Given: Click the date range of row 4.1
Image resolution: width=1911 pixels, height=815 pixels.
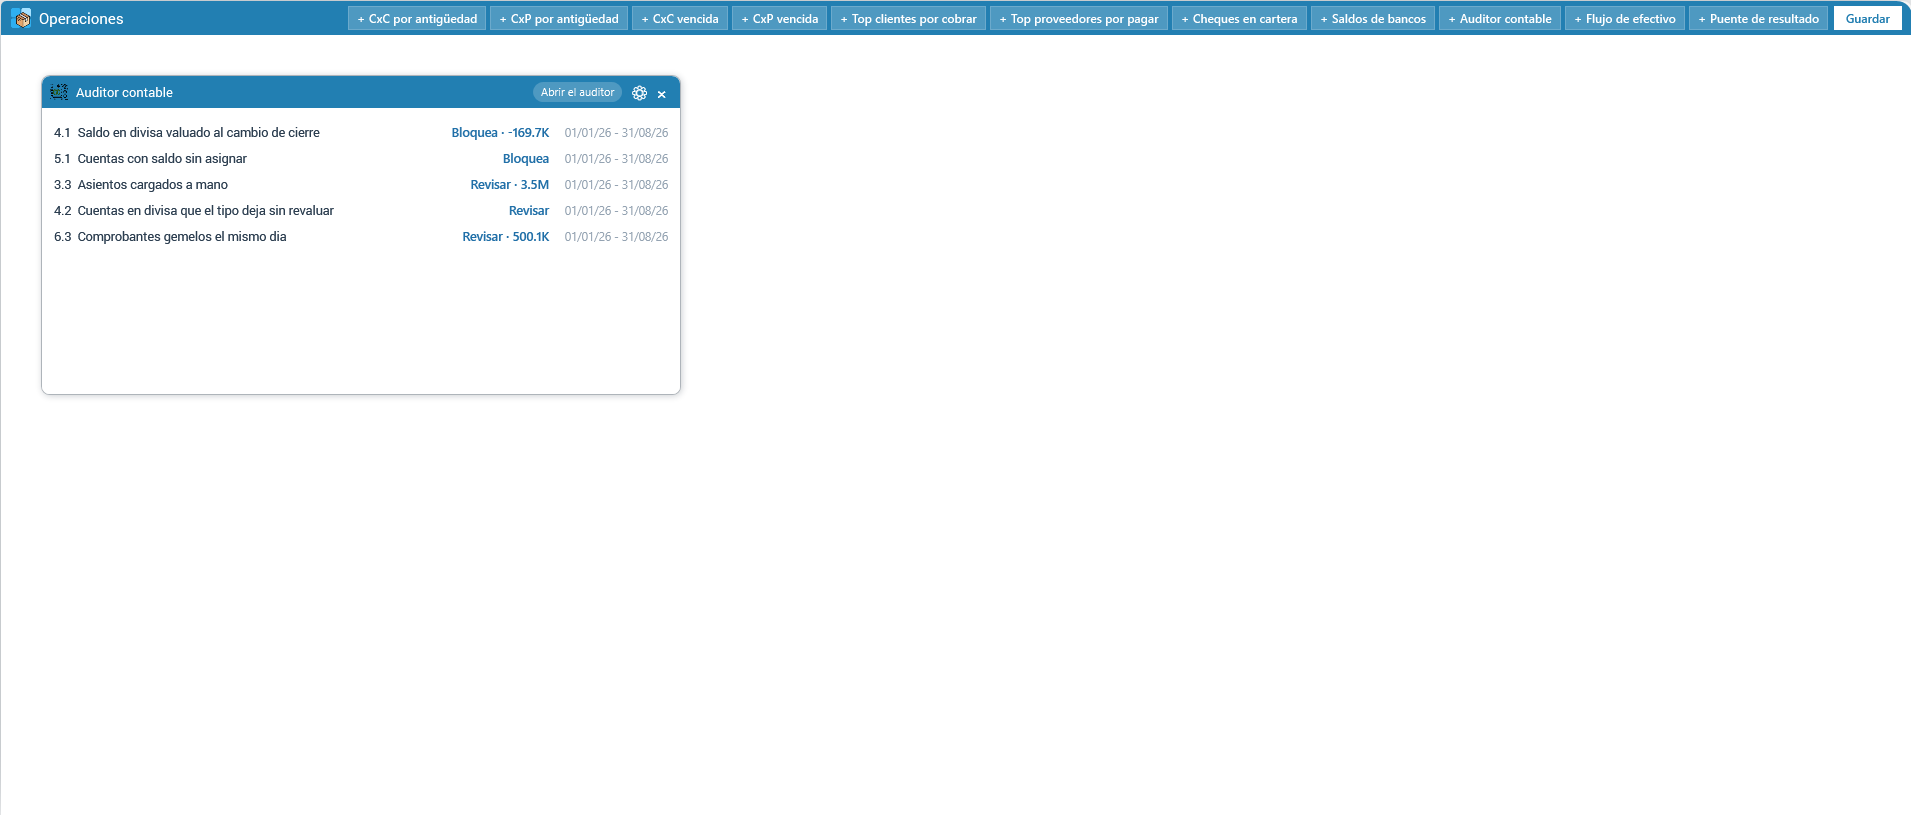Looking at the screenshot, I should point(616,133).
